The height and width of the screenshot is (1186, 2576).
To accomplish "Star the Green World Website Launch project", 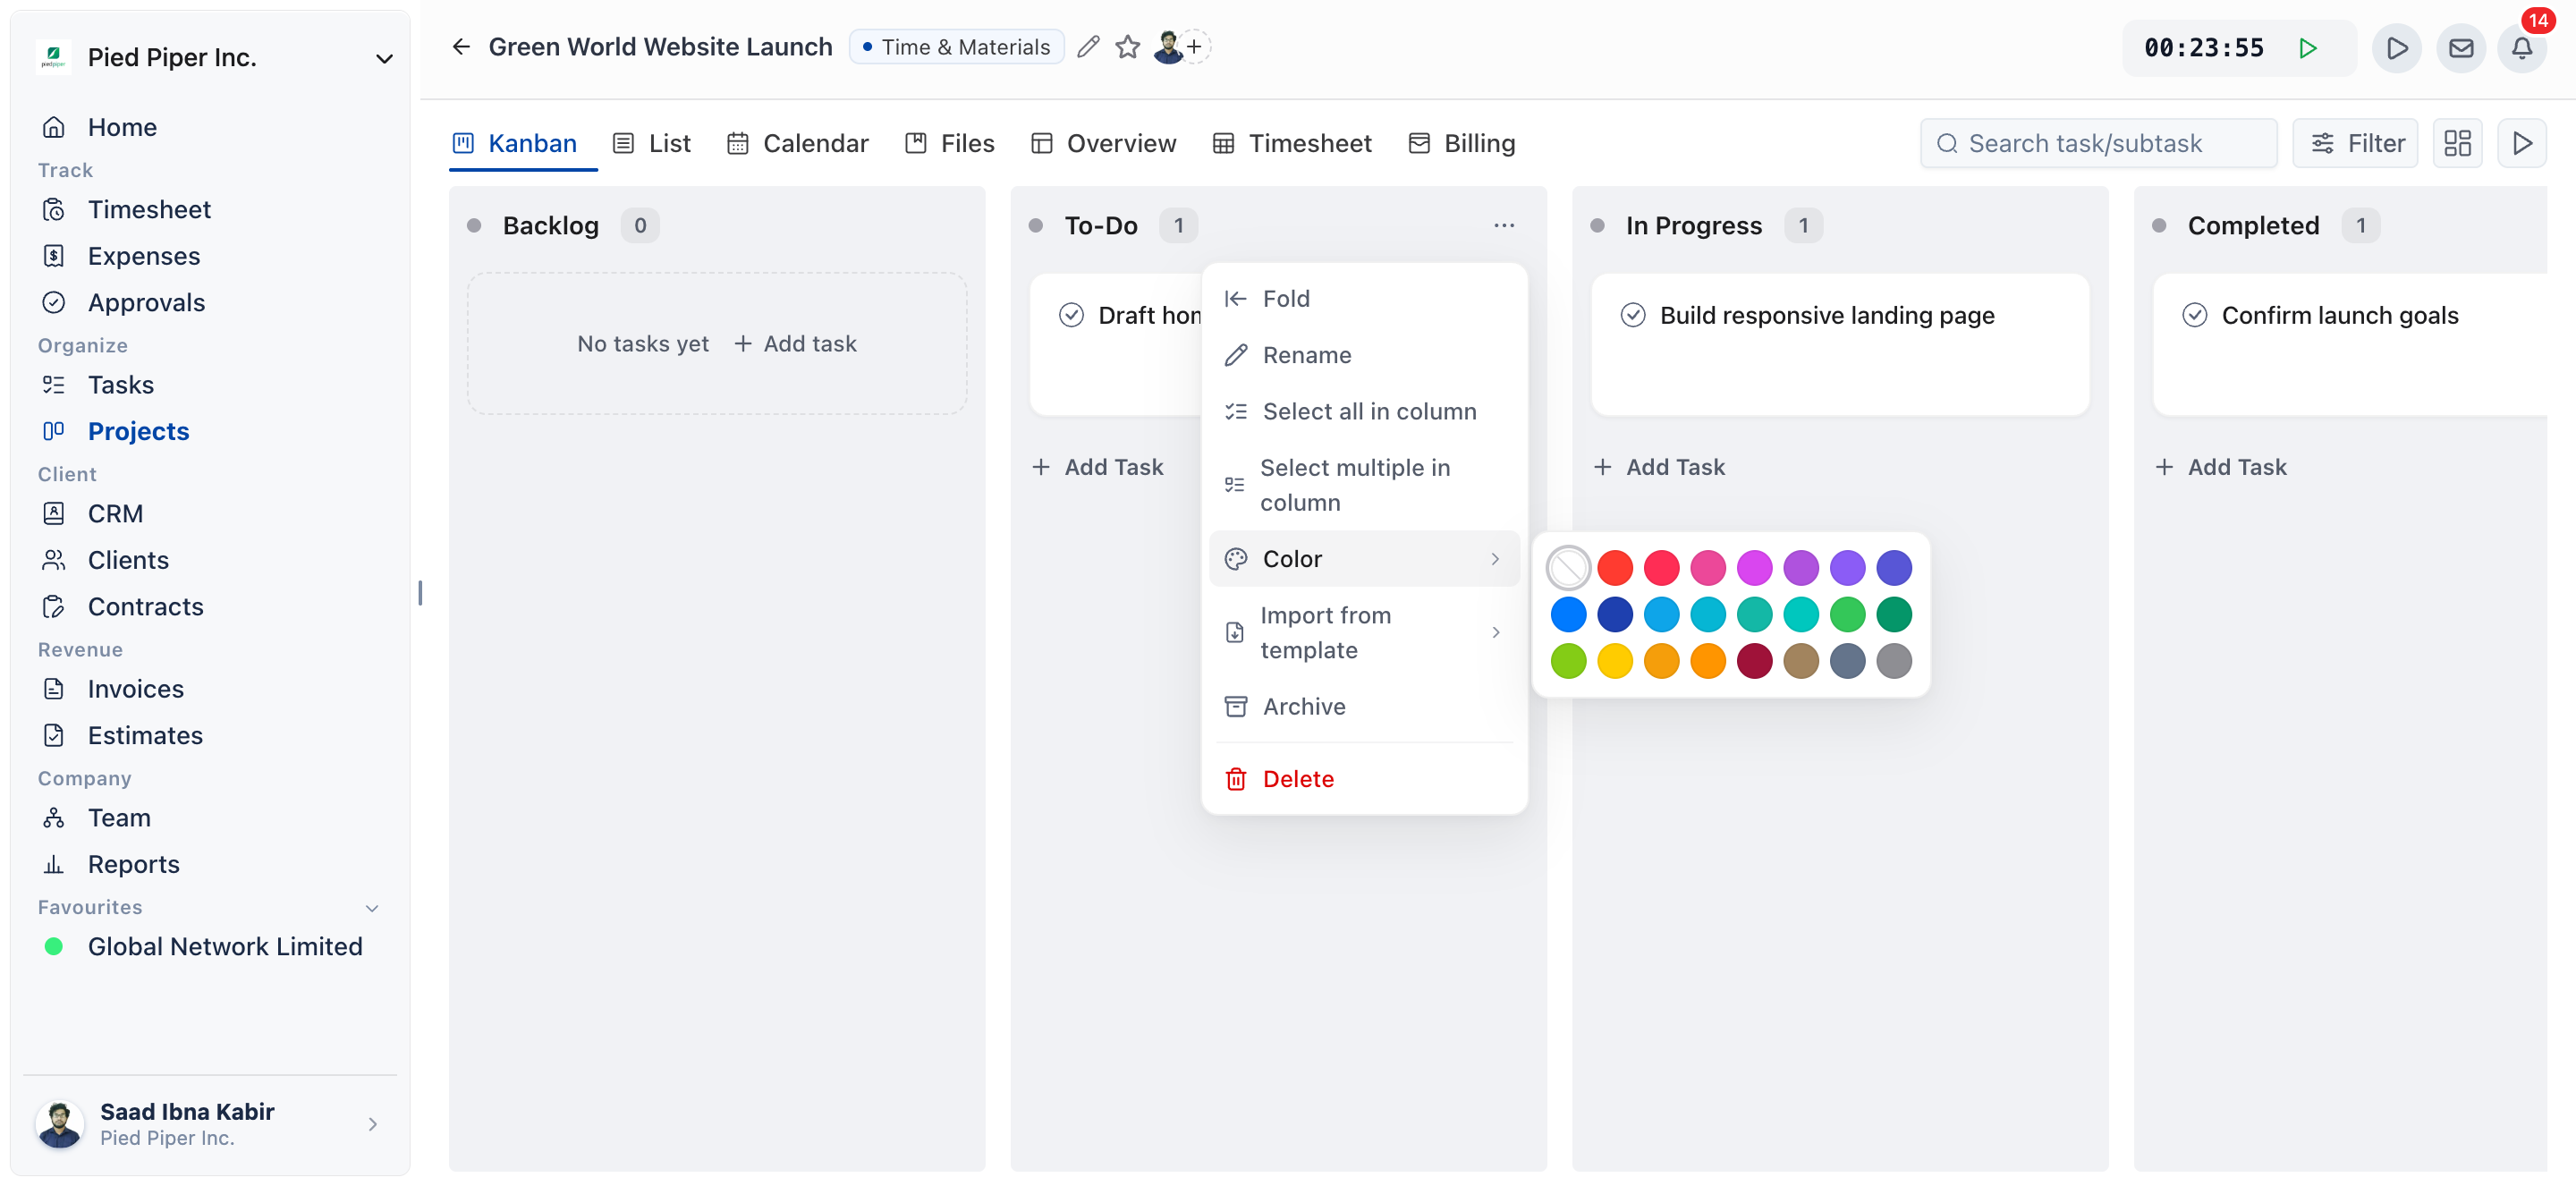I will click(1127, 47).
